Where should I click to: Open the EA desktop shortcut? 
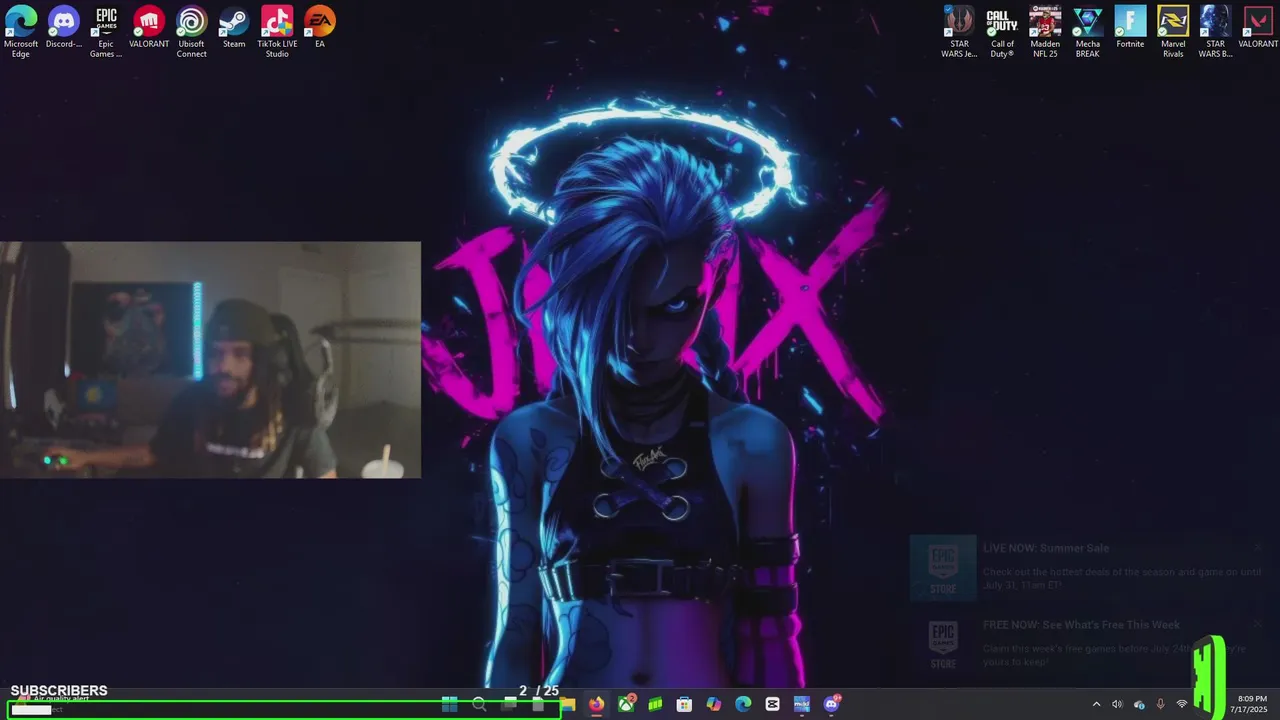click(x=320, y=28)
